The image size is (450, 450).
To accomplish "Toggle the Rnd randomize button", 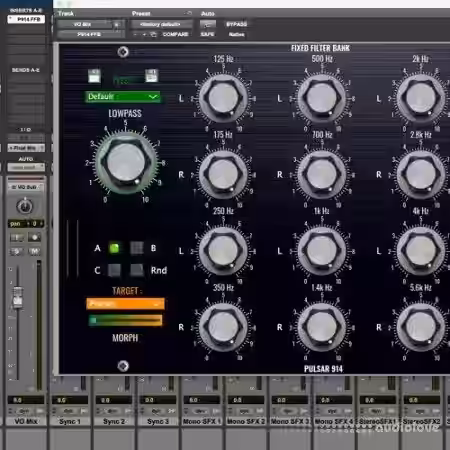I will (x=137, y=270).
